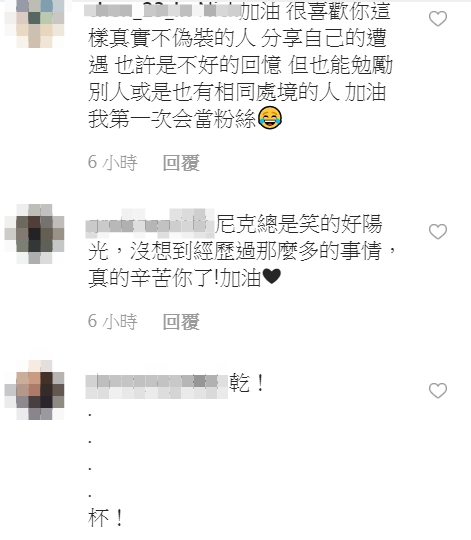Like the comment ending with 我第一次会當粉絲
Image resolution: width=471 pixels, height=540 pixels.
tap(438, 19)
